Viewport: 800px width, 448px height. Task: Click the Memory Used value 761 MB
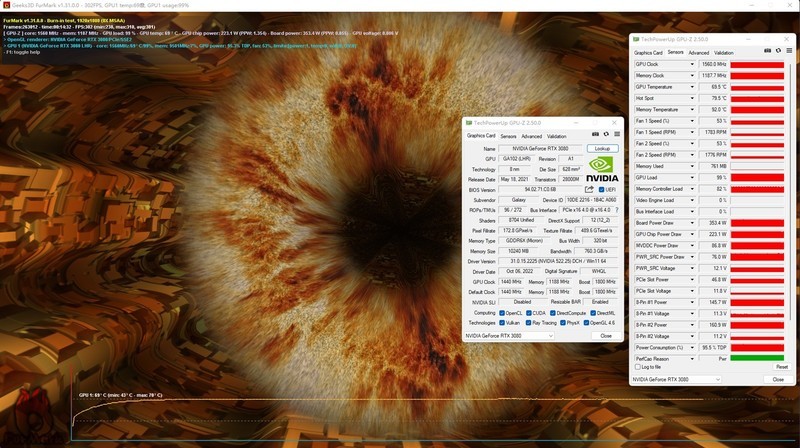click(713, 166)
